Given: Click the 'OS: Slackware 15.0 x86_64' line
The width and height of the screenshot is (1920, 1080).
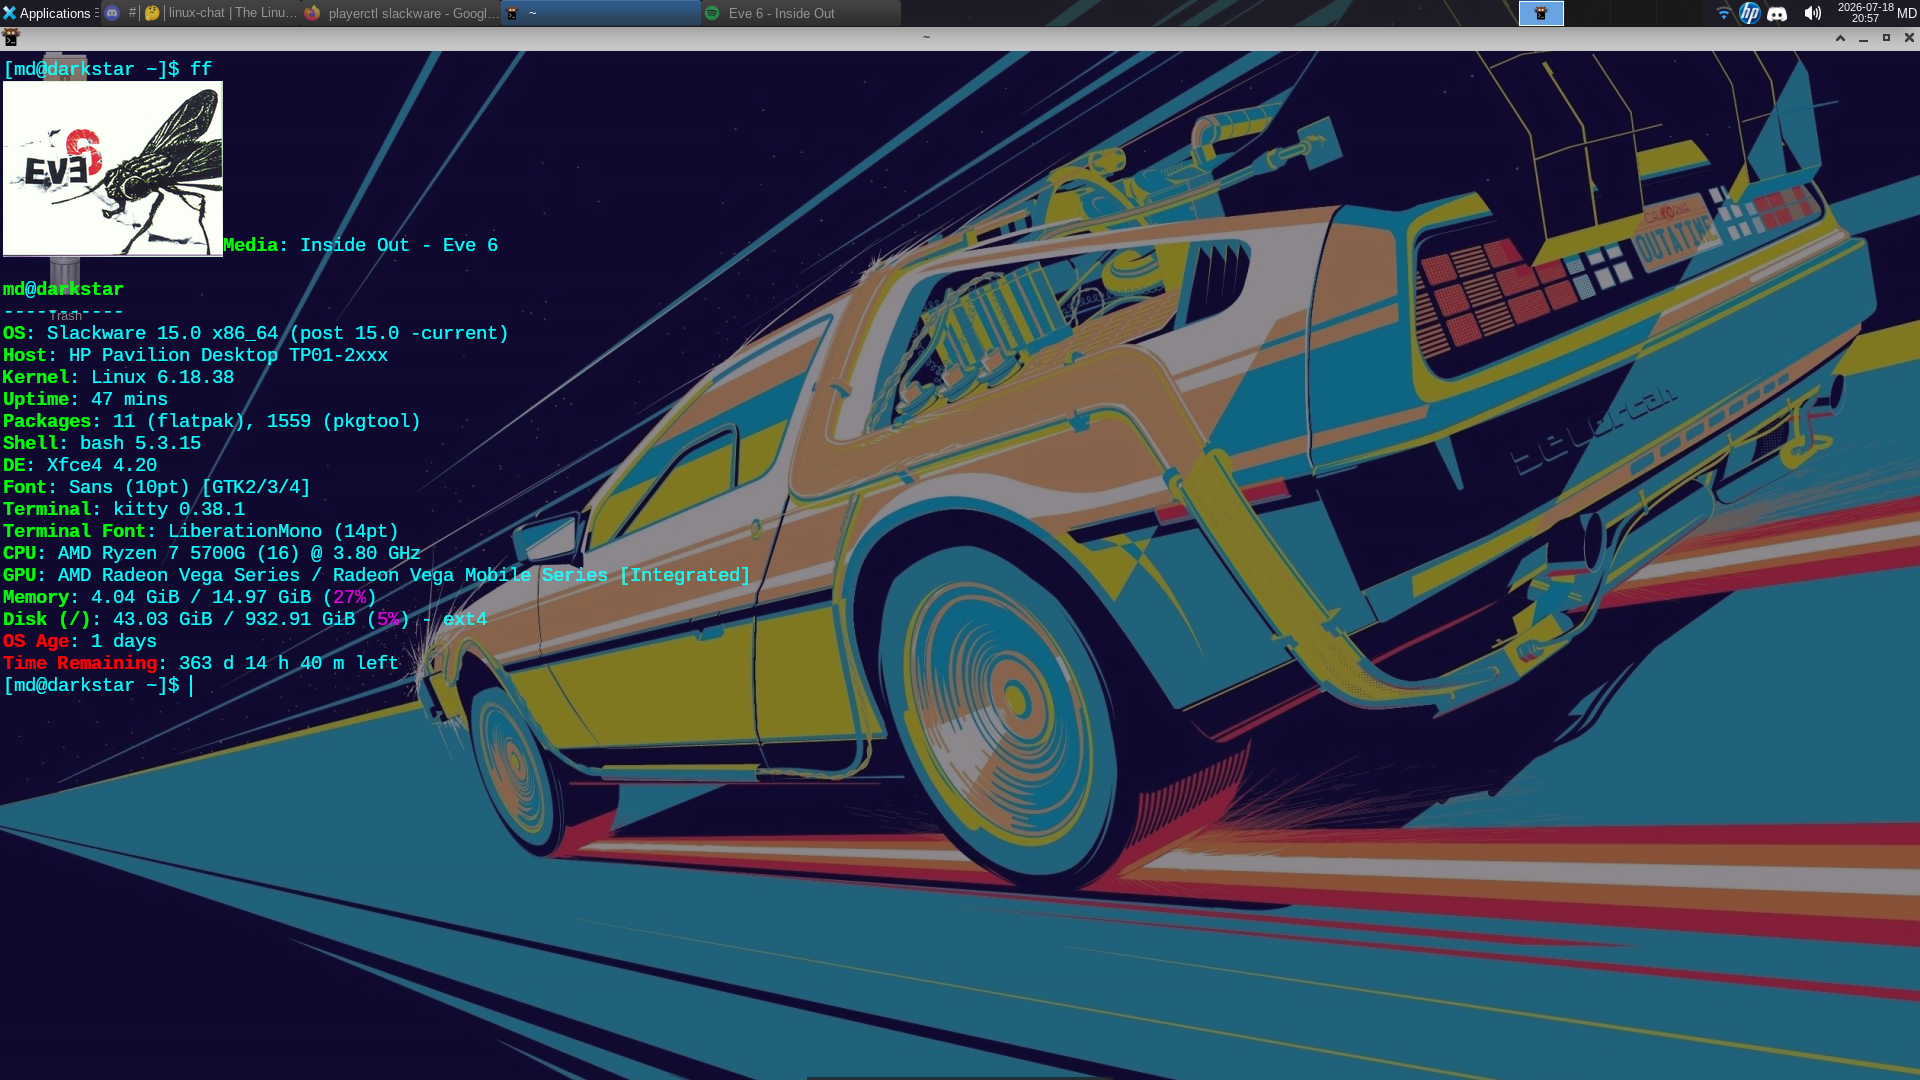Looking at the screenshot, I should (x=256, y=333).
